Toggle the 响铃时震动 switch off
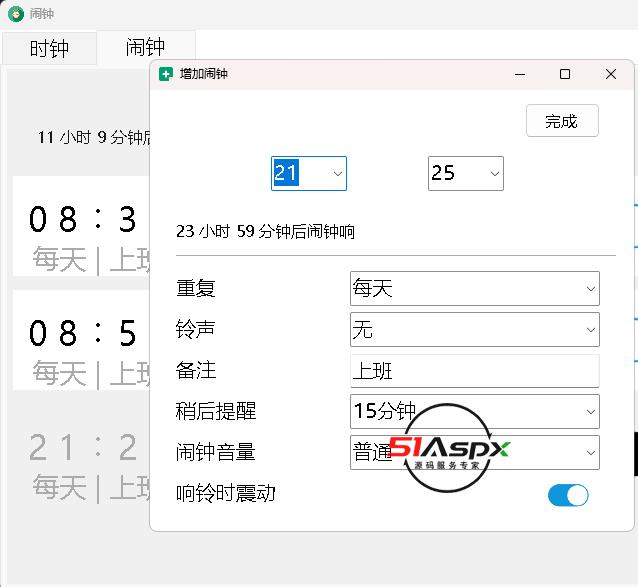The height and width of the screenshot is (587, 638). (x=568, y=495)
